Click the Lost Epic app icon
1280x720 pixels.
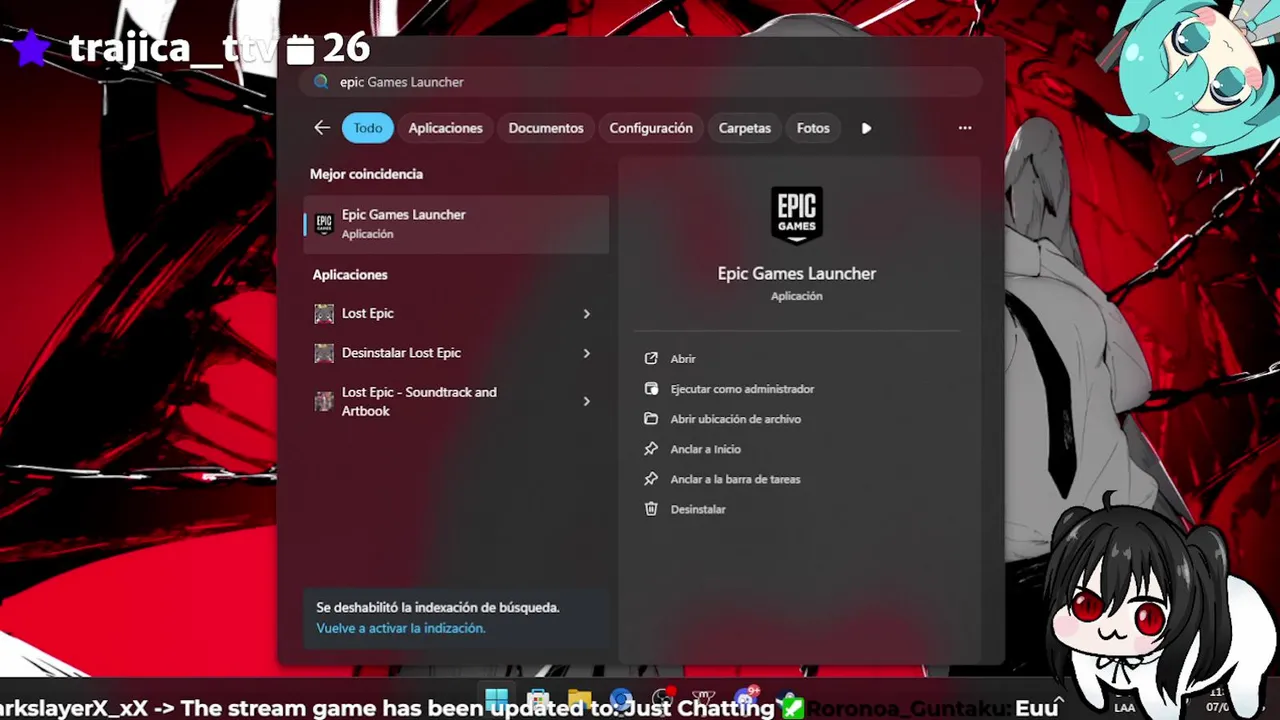[324, 314]
